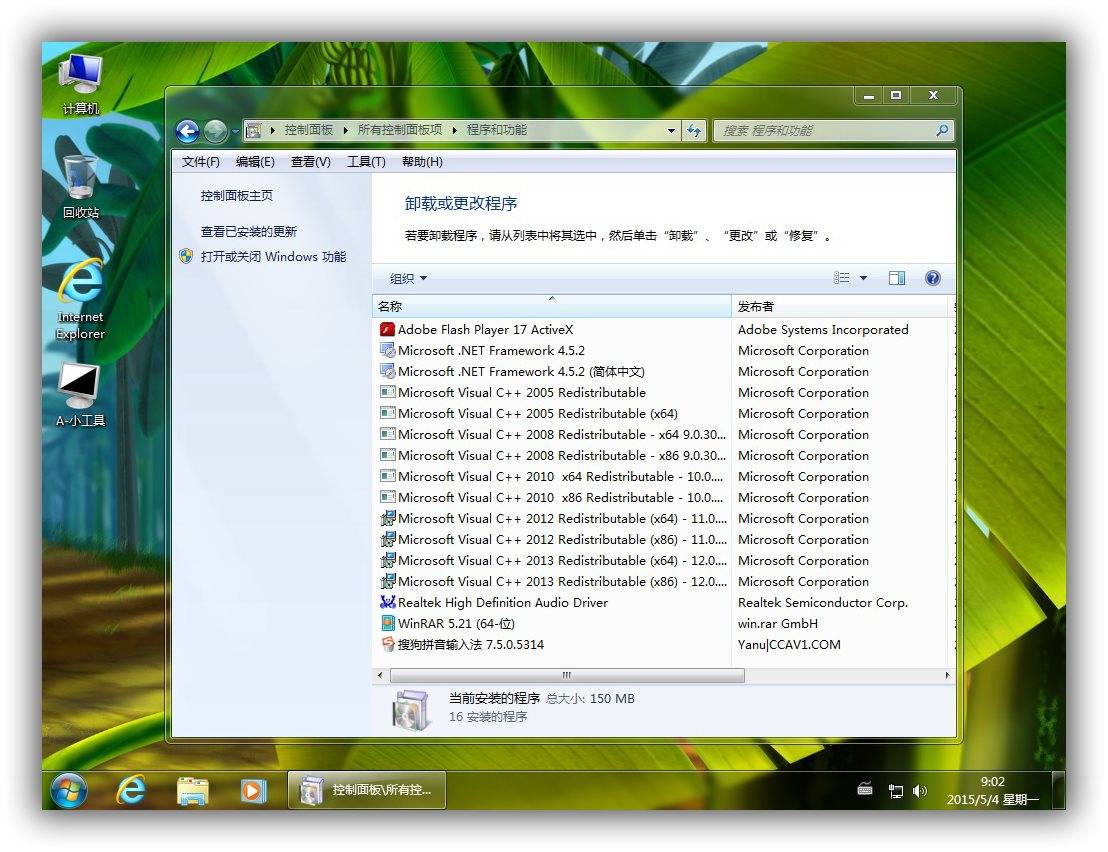This screenshot has height=852, width=1108.
Task: Click the change view icon
Action: pos(842,278)
